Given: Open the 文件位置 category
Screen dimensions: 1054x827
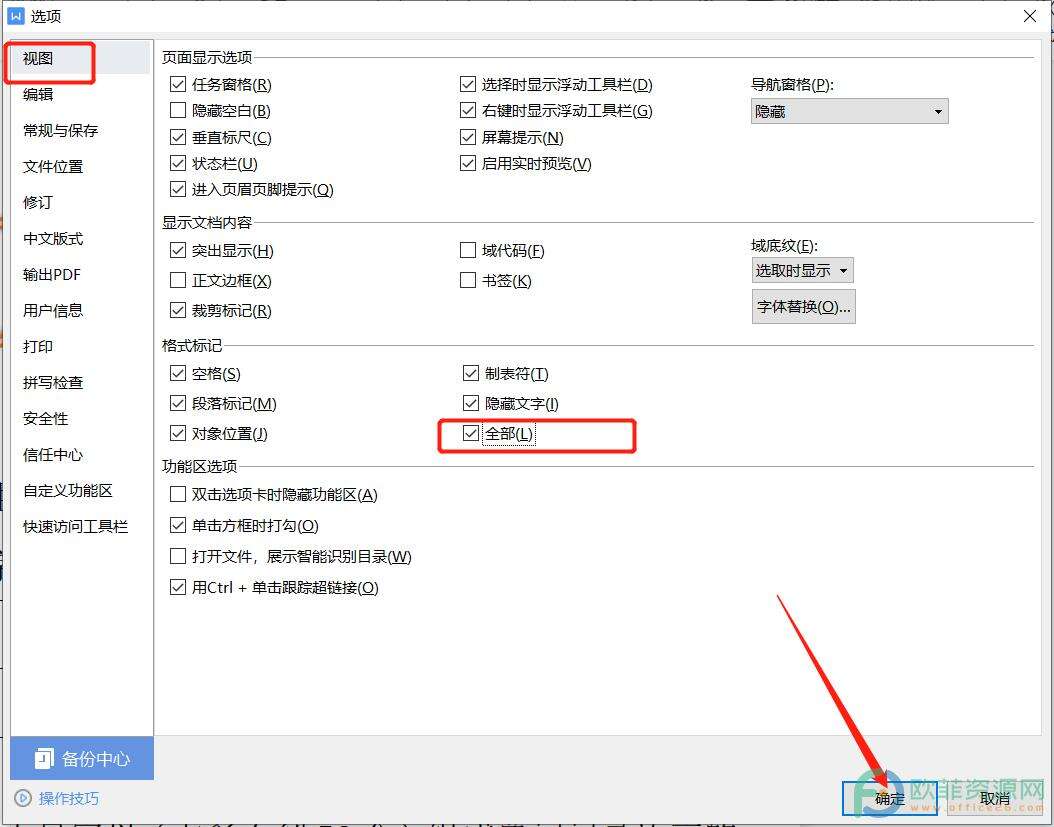Looking at the screenshot, I should [x=53, y=166].
